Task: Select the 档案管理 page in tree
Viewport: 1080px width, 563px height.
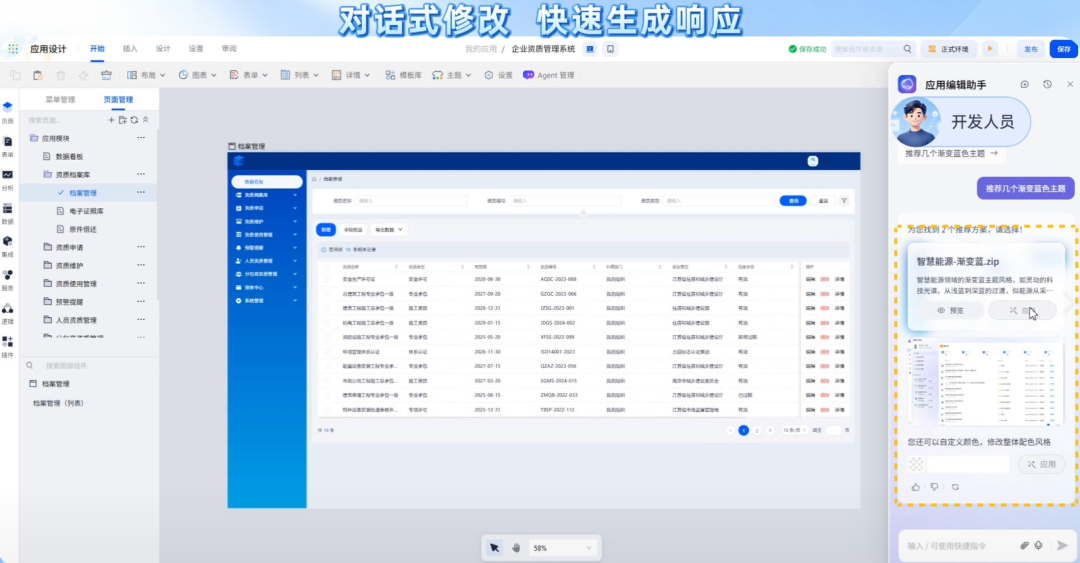Action: pyautogui.click(x=83, y=193)
